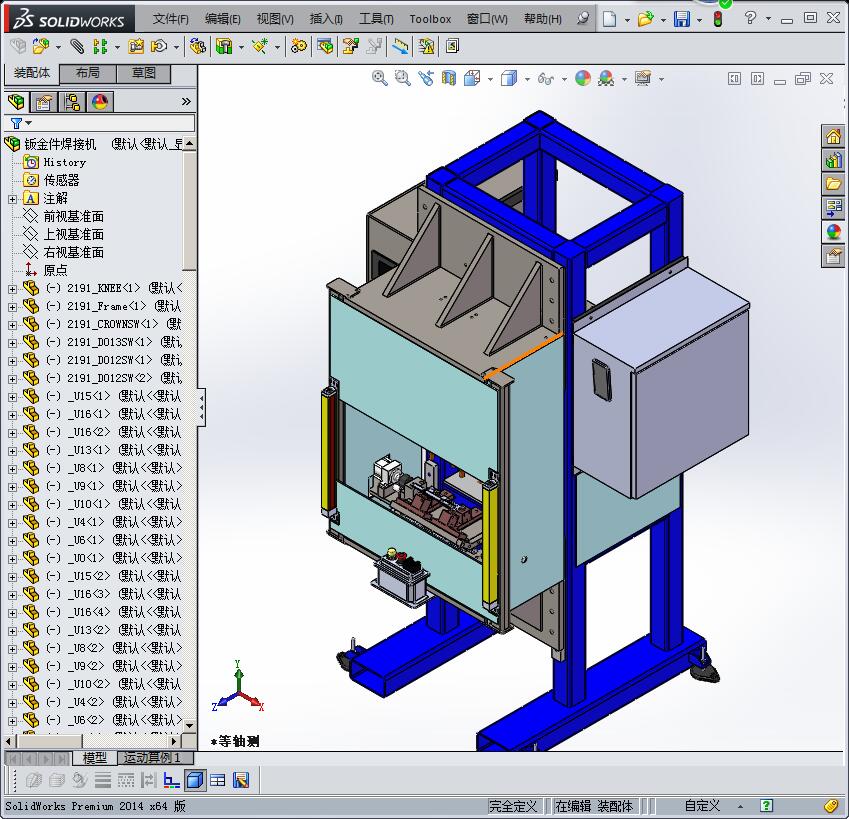Click Previous View icon
849x819 pixels.
[x=426, y=78]
